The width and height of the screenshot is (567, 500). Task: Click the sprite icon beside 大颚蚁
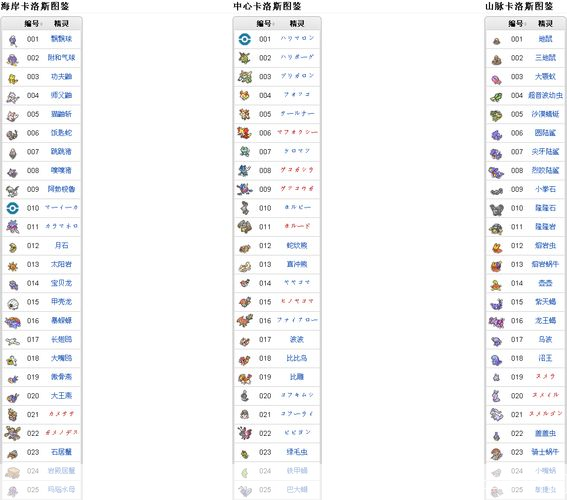click(x=496, y=79)
